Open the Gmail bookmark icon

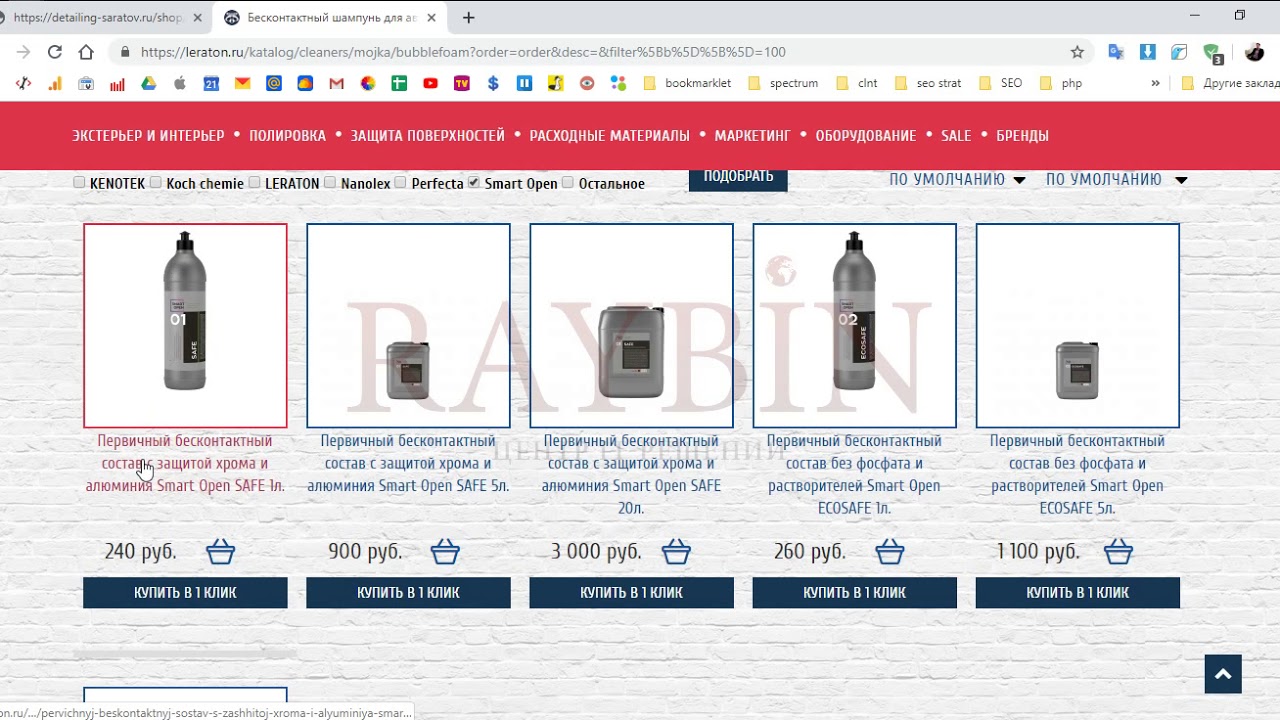[336, 83]
